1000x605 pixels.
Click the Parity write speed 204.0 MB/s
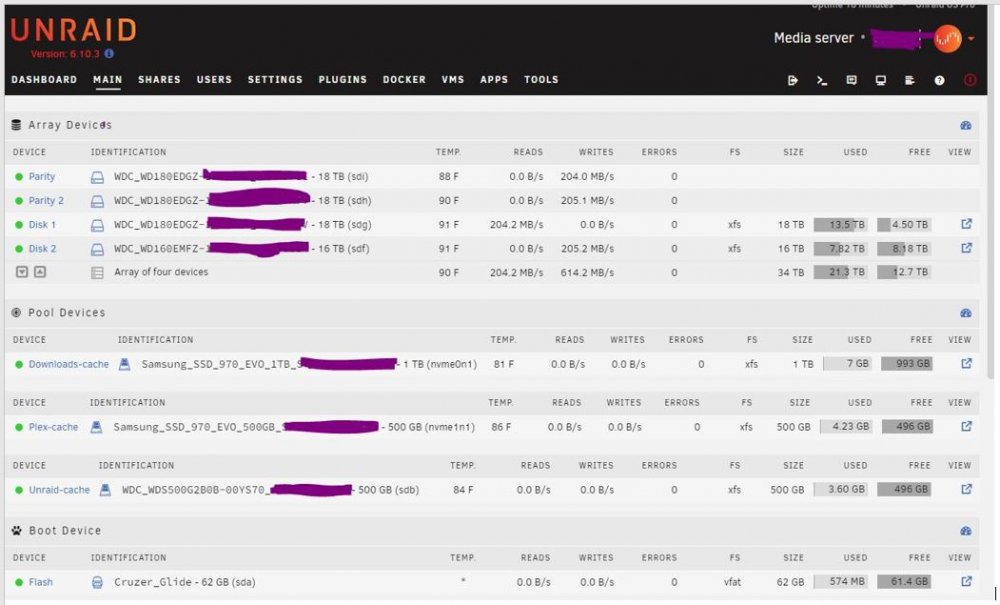pos(587,177)
